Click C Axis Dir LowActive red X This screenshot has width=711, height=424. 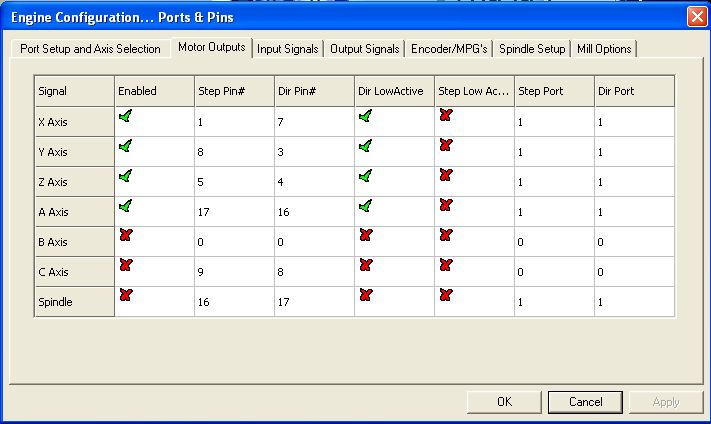365,265
